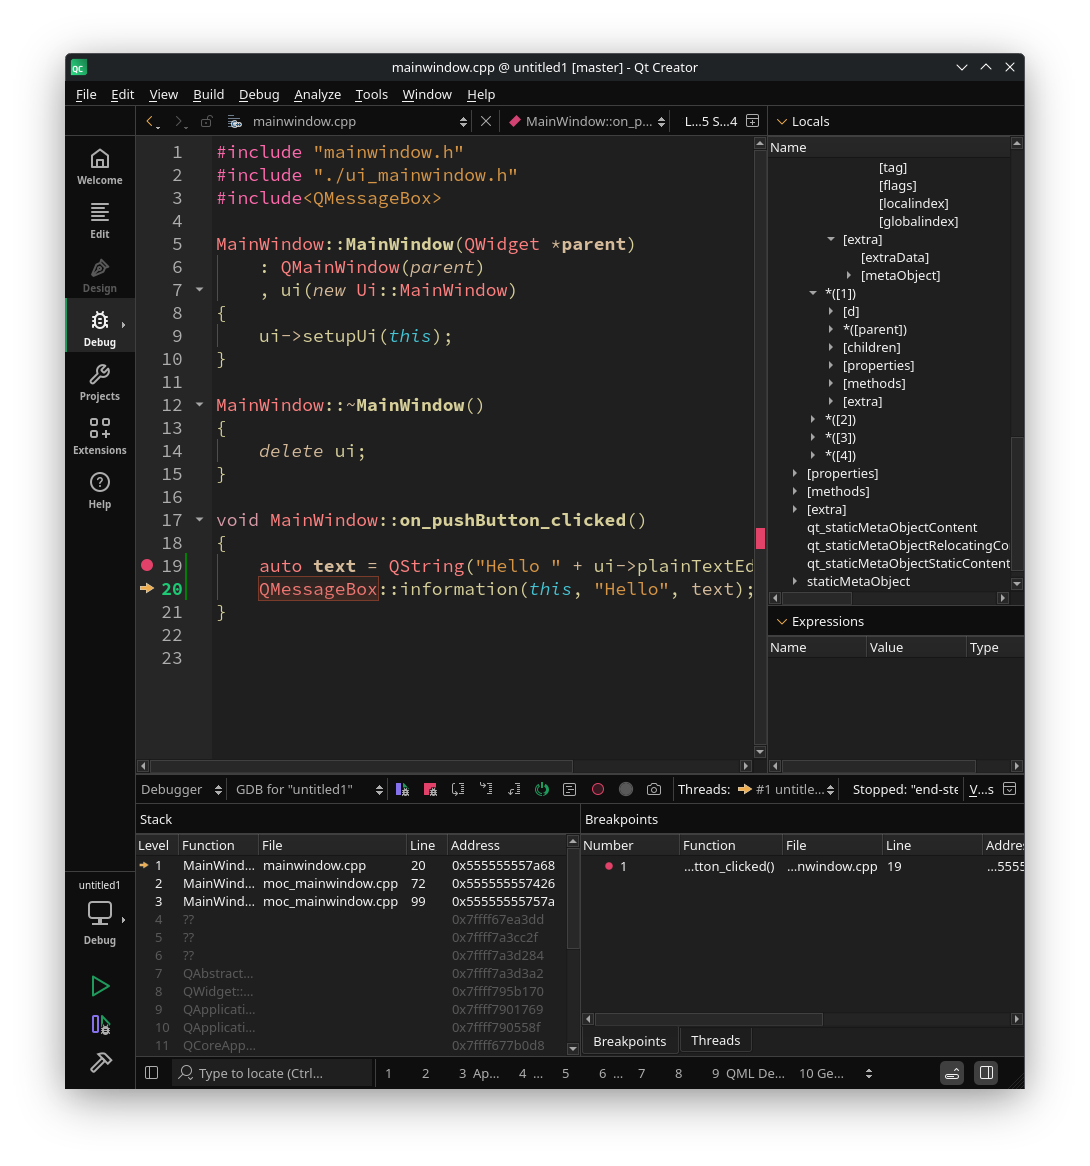Start debugging with the Run-debug icon
The image size is (1090, 1166).
[x=100, y=1025]
